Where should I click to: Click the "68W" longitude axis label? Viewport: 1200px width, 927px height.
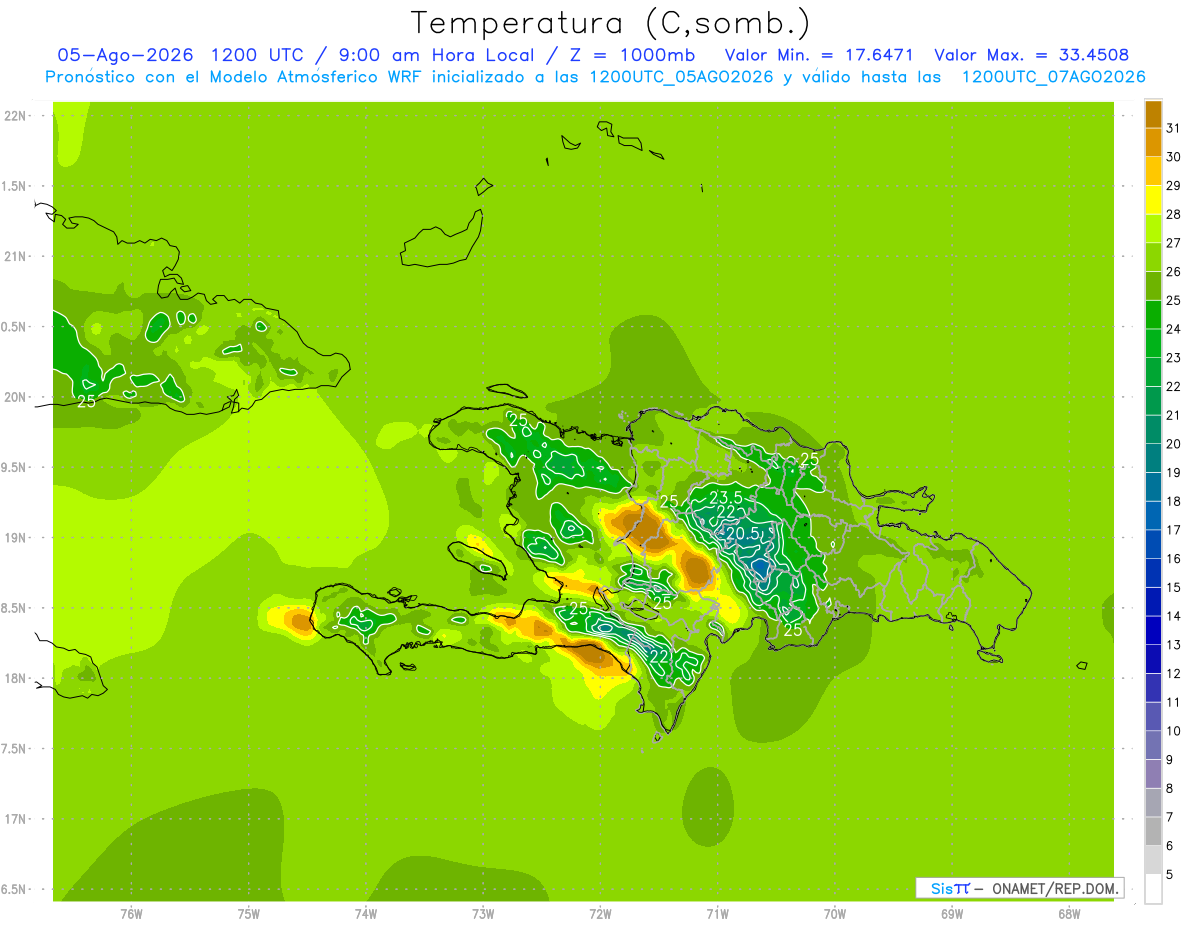coord(1069,914)
